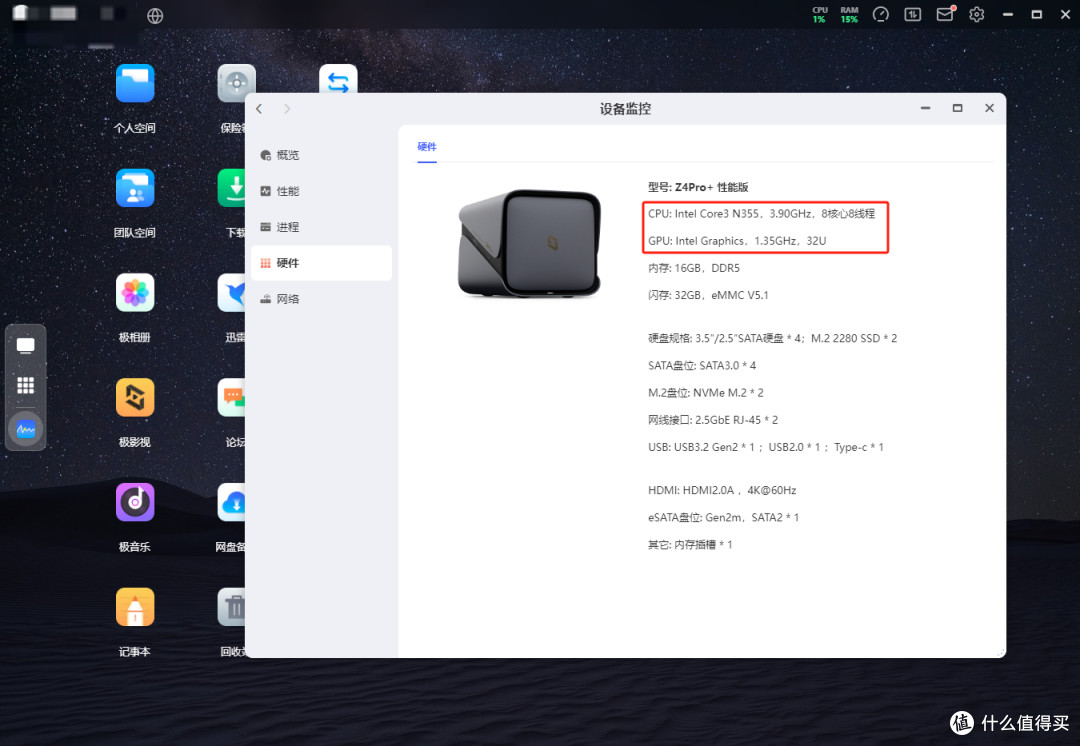Open the 团队空间 desktop app
The image size is (1080, 746).
click(x=135, y=188)
